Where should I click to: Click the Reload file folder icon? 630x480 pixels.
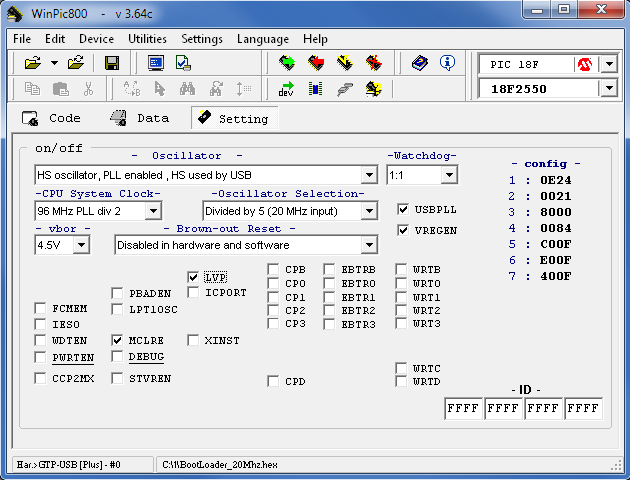click(x=76, y=63)
